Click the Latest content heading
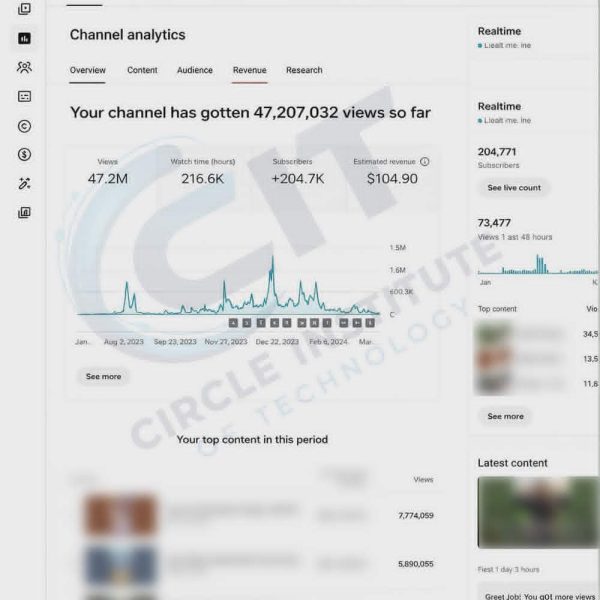This screenshot has height=600, width=600. (x=512, y=463)
